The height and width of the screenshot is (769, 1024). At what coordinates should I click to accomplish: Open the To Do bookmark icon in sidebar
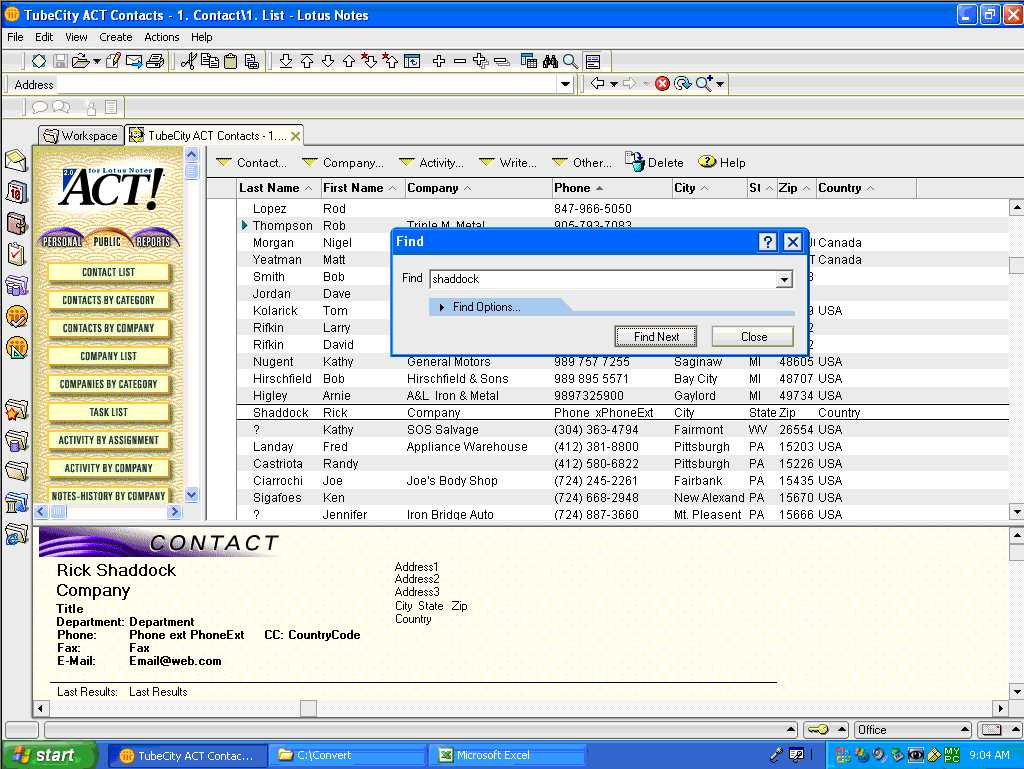coord(16,254)
